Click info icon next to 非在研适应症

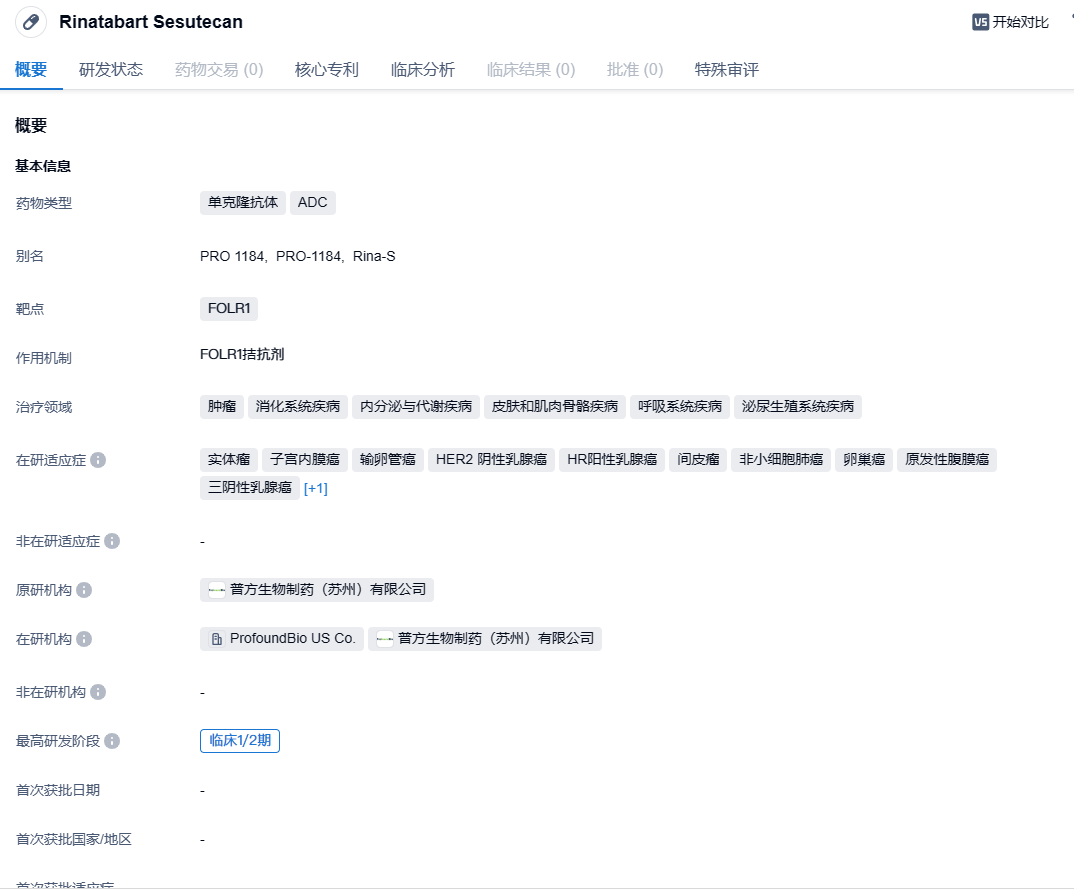[x=112, y=541]
